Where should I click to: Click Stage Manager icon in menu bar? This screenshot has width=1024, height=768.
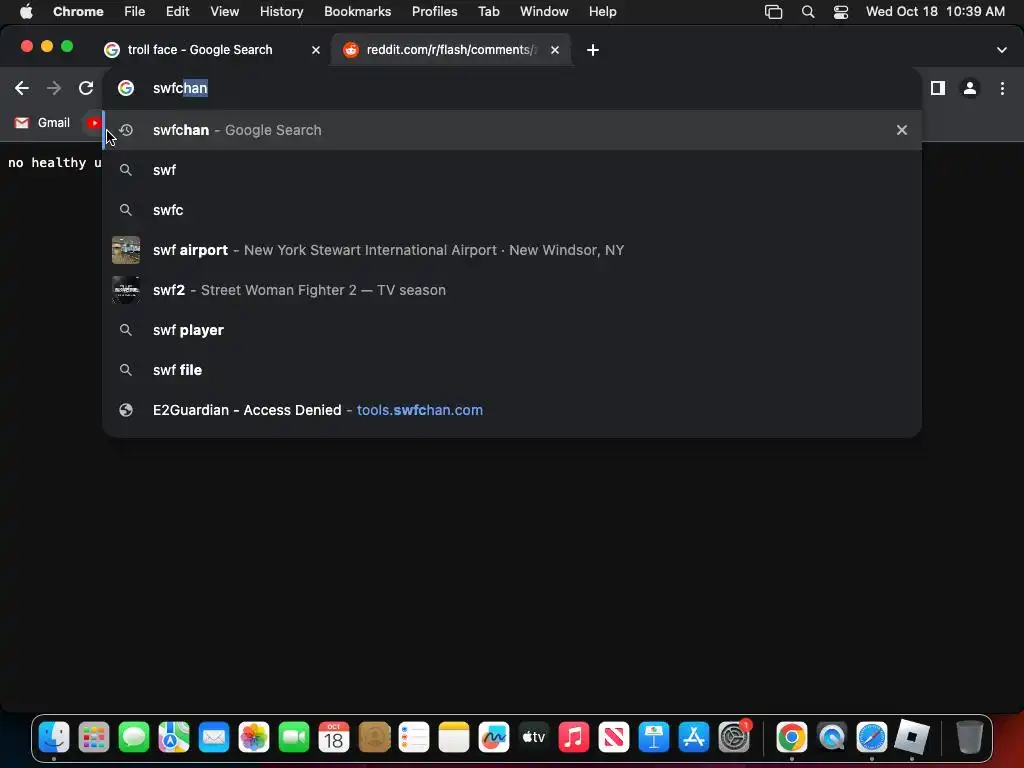[x=773, y=12]
